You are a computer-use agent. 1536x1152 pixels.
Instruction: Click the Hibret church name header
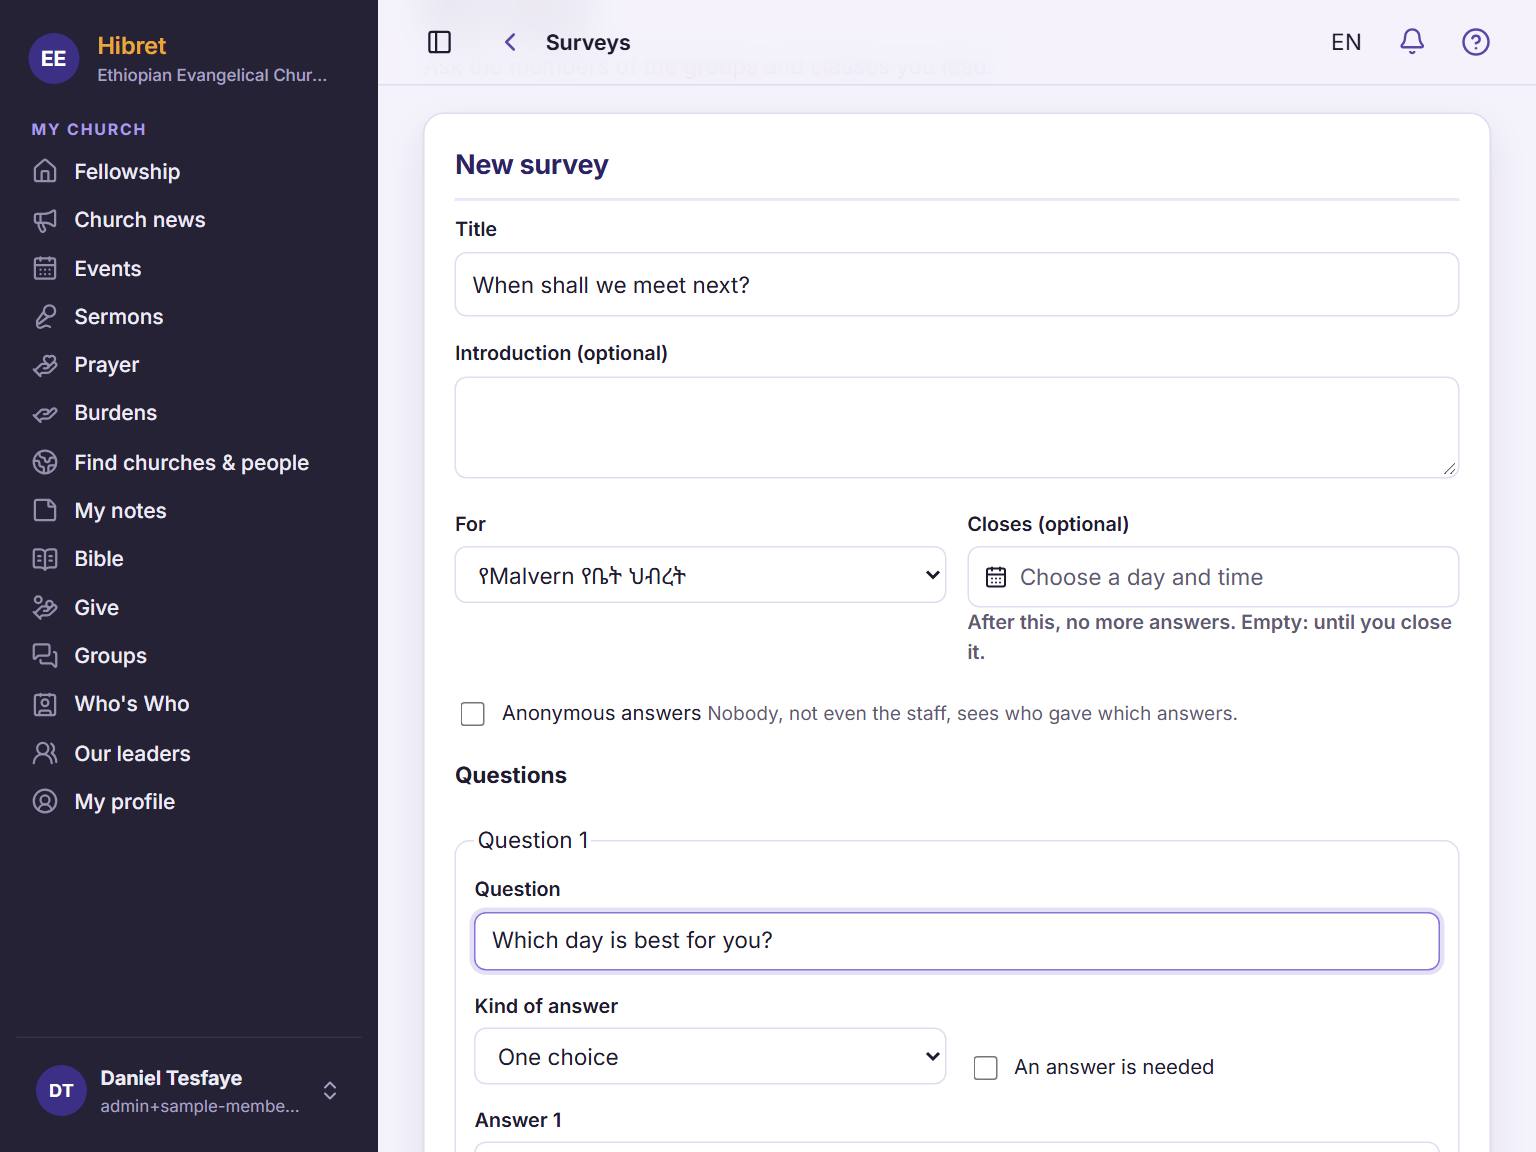[x=132, y=46]
